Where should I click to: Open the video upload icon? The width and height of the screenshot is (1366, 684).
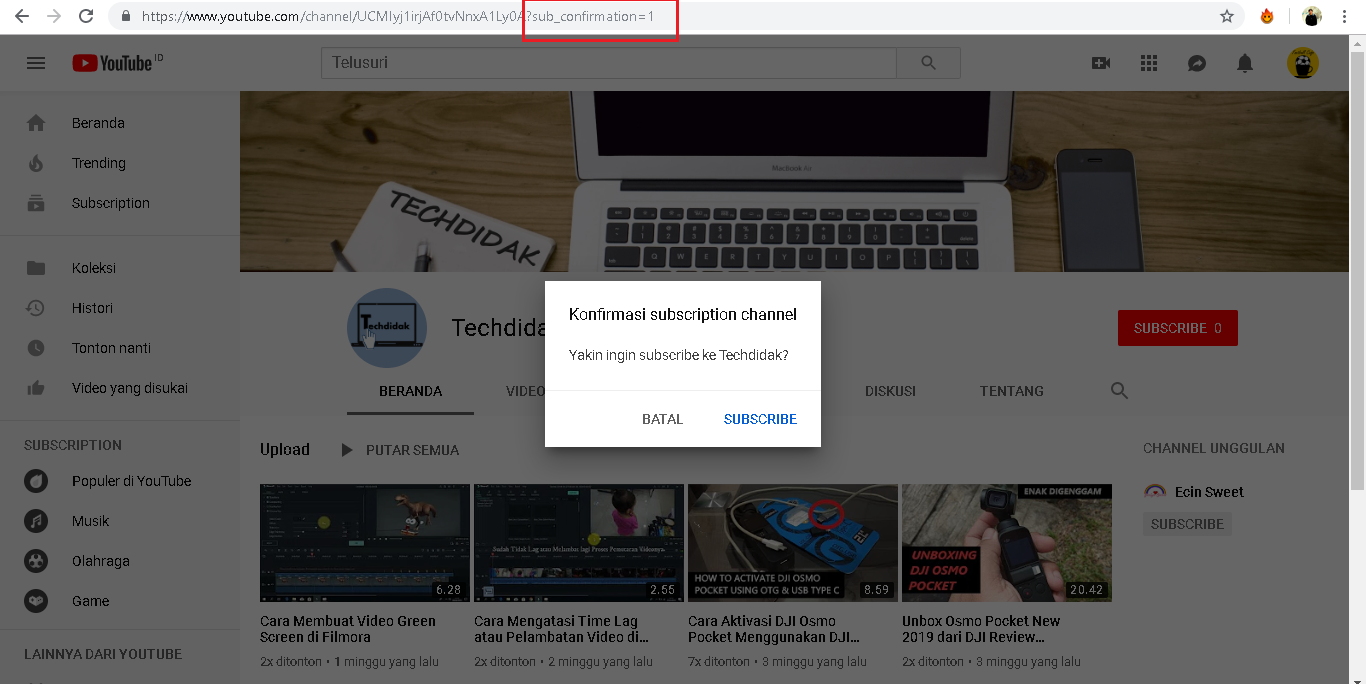tap(1101, 62)
